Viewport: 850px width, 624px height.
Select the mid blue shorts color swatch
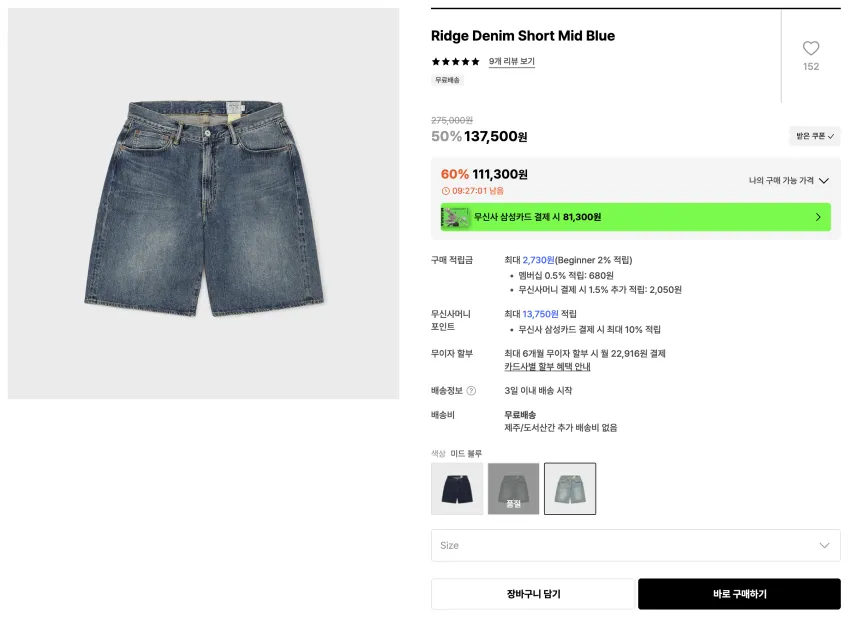click(x=570, y=488)
